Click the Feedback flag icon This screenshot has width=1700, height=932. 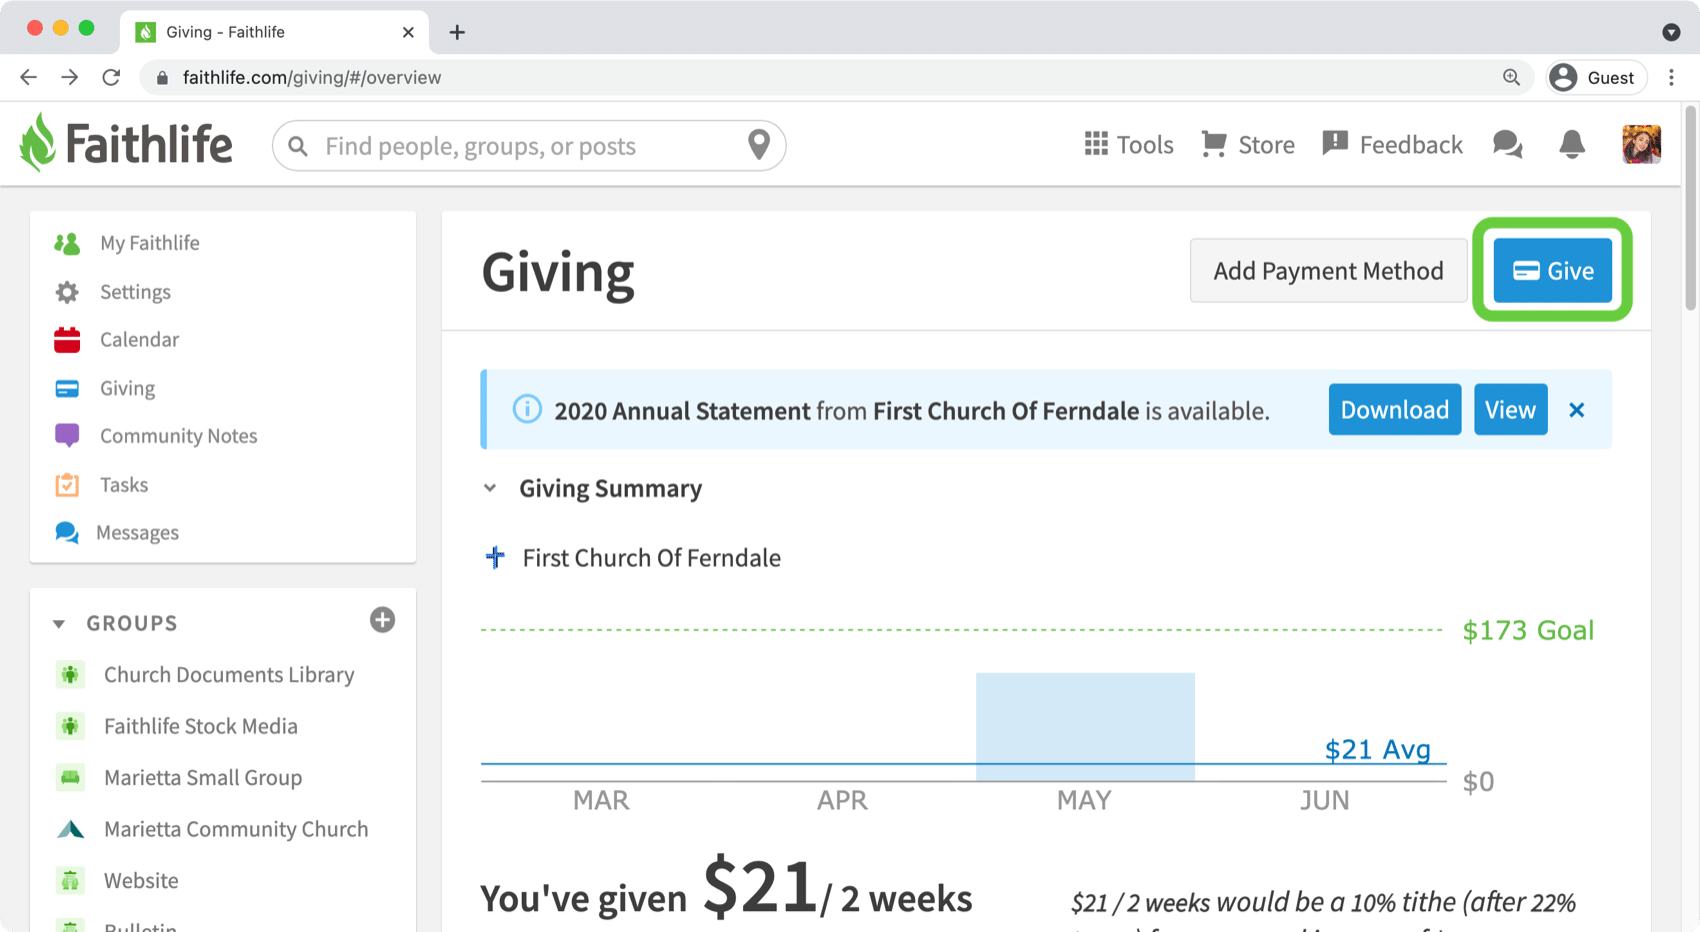click(1335, 144)
